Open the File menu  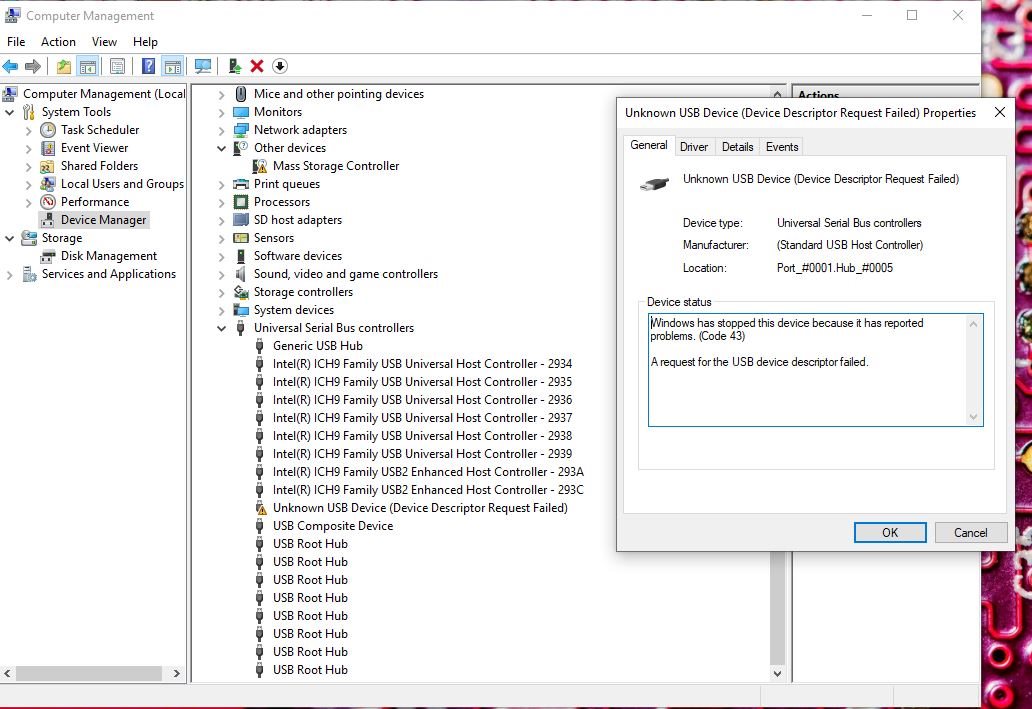click(x=16, y=41)
